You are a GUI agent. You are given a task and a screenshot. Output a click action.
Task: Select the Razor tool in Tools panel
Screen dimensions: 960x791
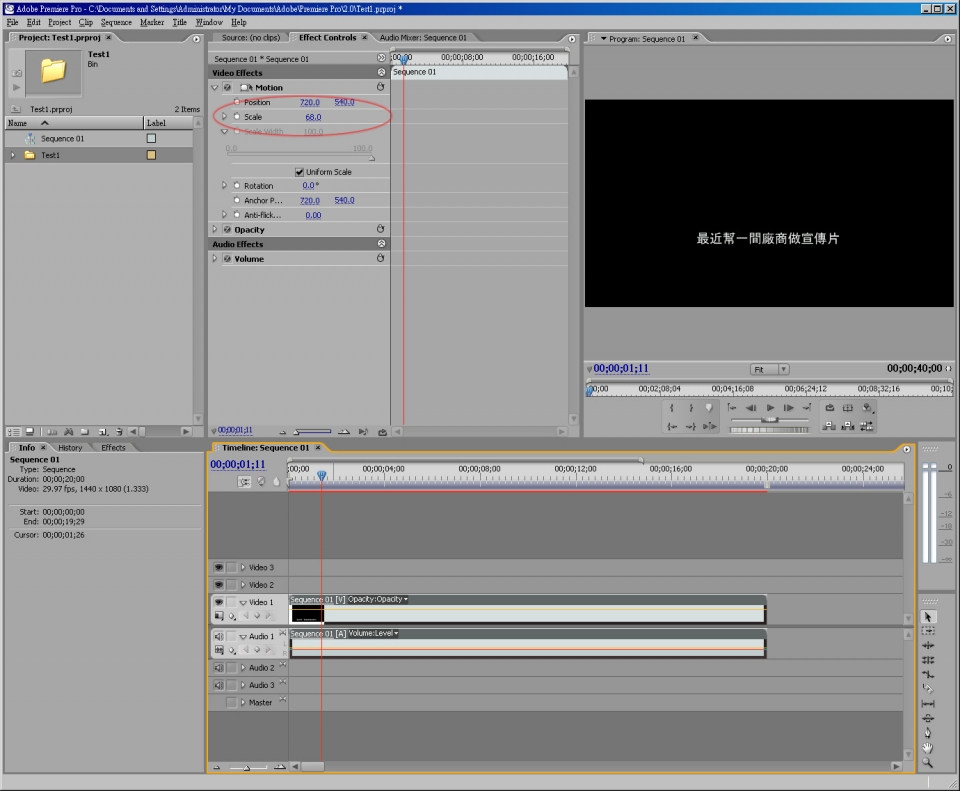(x=928, y=689)
